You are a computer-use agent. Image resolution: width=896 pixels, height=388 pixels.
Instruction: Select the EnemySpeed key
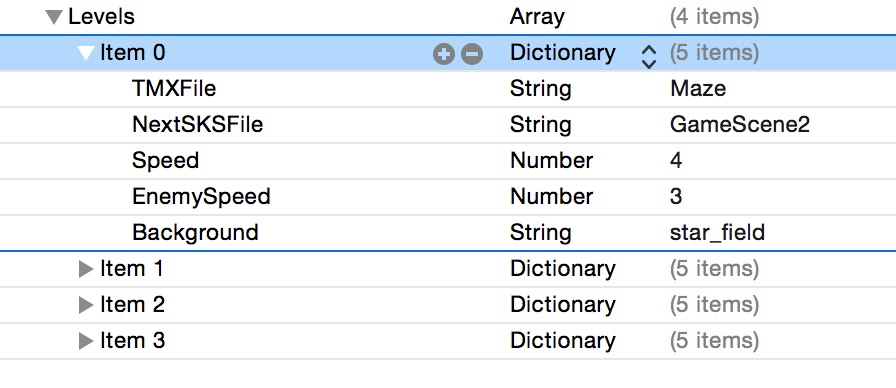click(x=201, y=197)
